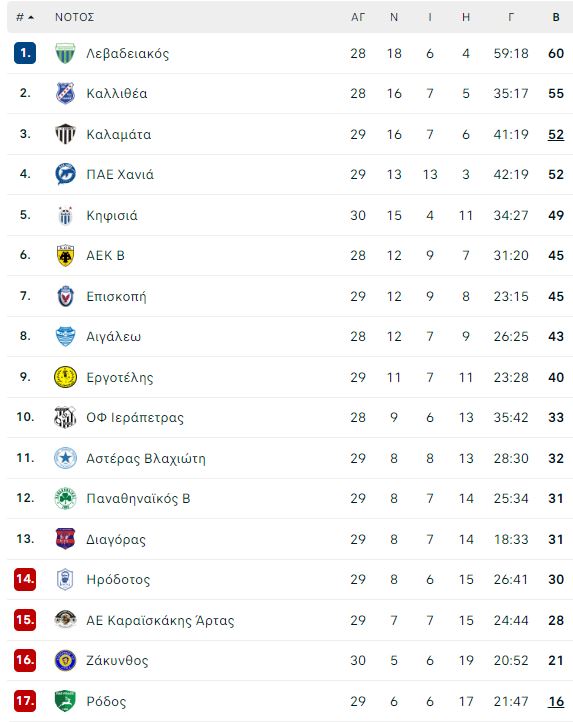Sort by the Β points column header
This screenshot has width=573, height=722.
[x=556, y=17]
